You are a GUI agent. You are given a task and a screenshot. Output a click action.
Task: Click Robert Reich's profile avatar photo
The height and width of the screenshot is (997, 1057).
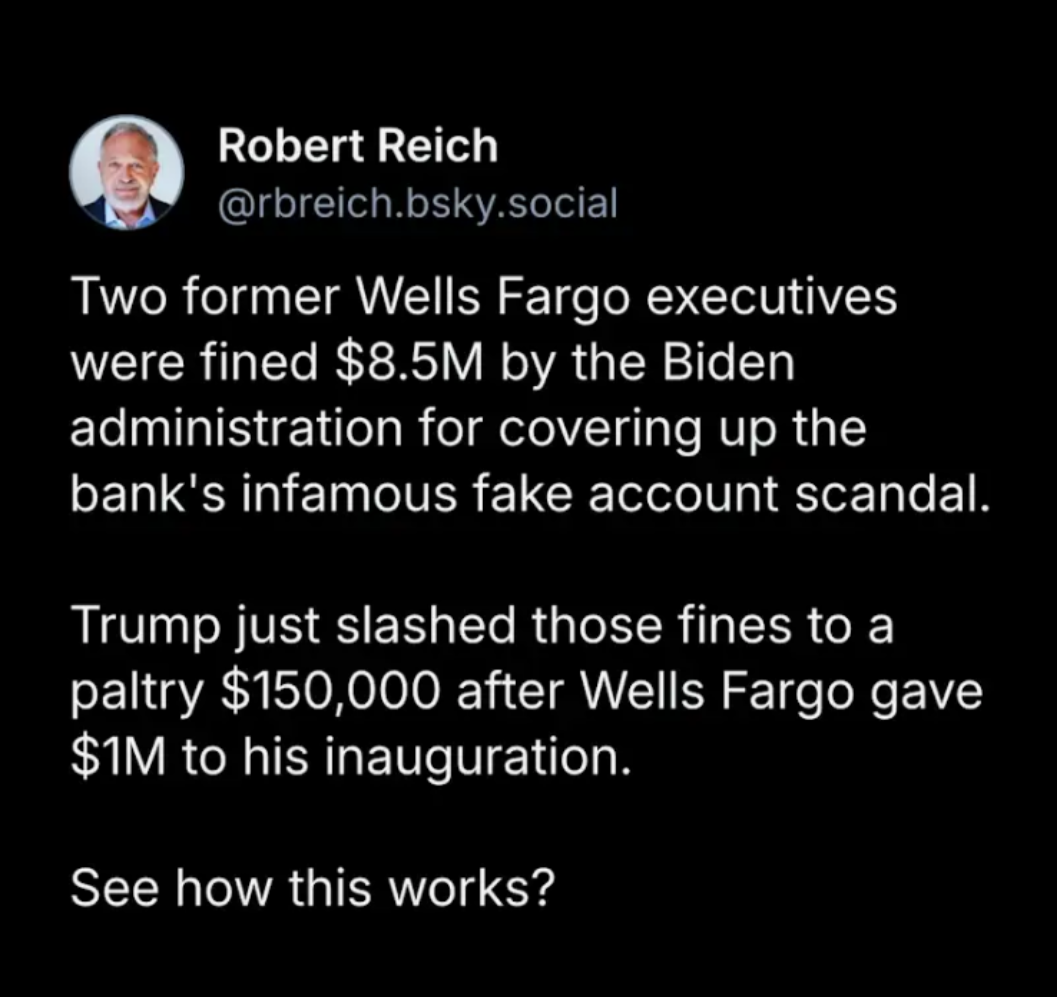[126, 173]
